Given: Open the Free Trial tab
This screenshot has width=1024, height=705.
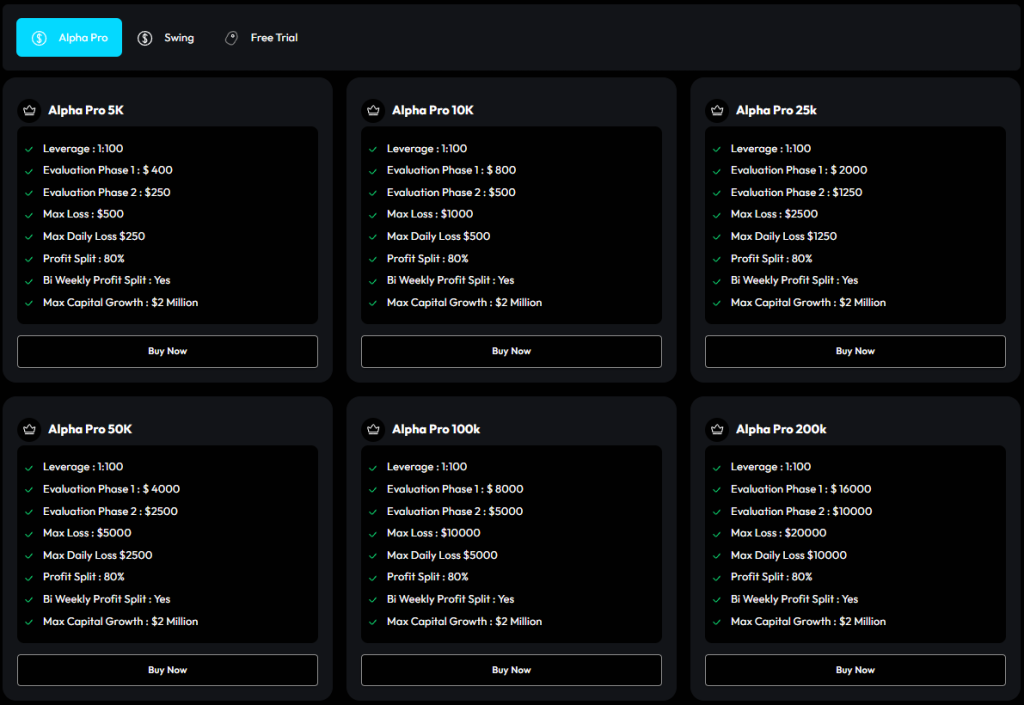Looking at the screenshot, I should pos(261,38).
